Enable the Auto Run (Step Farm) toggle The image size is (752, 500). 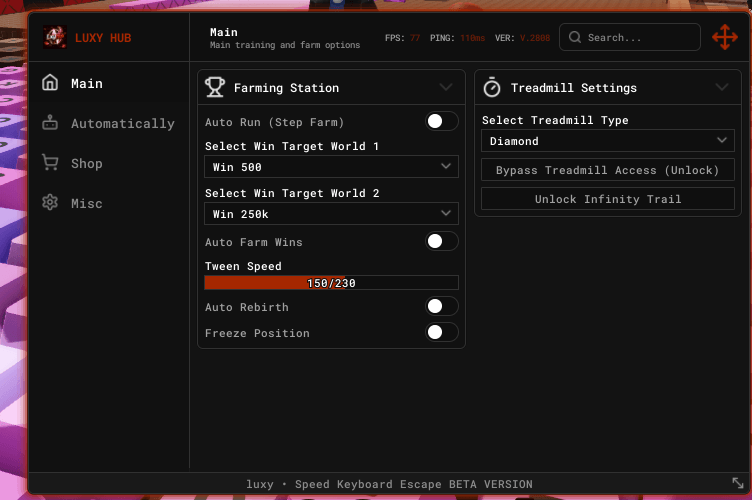pos(442,121)
